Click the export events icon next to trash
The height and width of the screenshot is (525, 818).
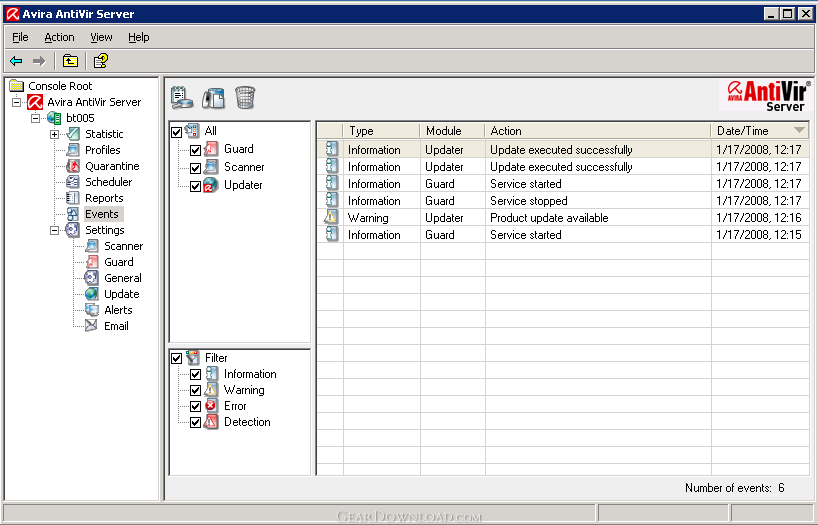click(213, 97)
